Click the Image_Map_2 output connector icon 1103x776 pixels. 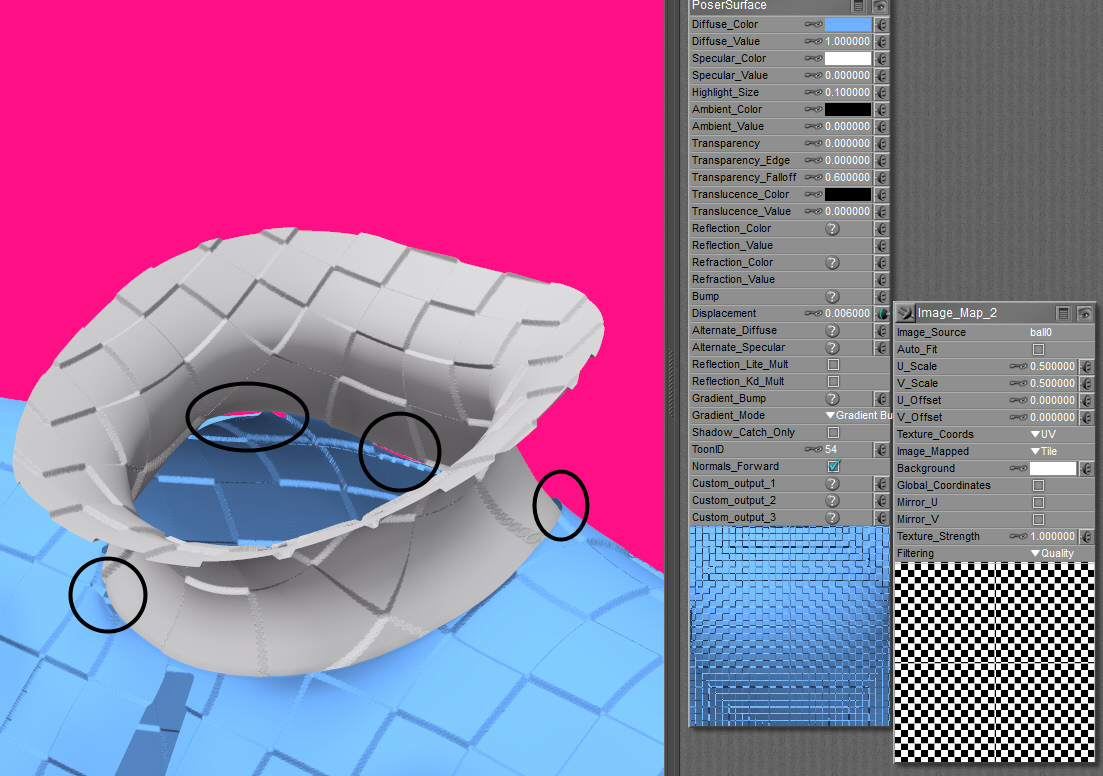pyautogui.click(x=906, y=313)
